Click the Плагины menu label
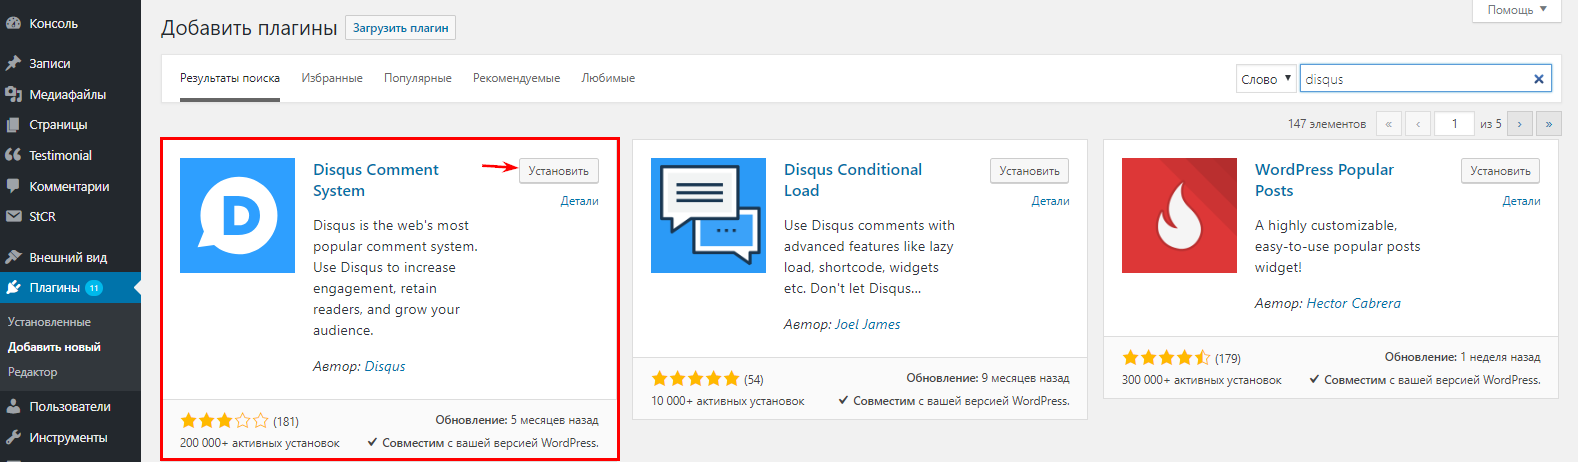Screen dimensions: 1578x462 pos(54,288)
